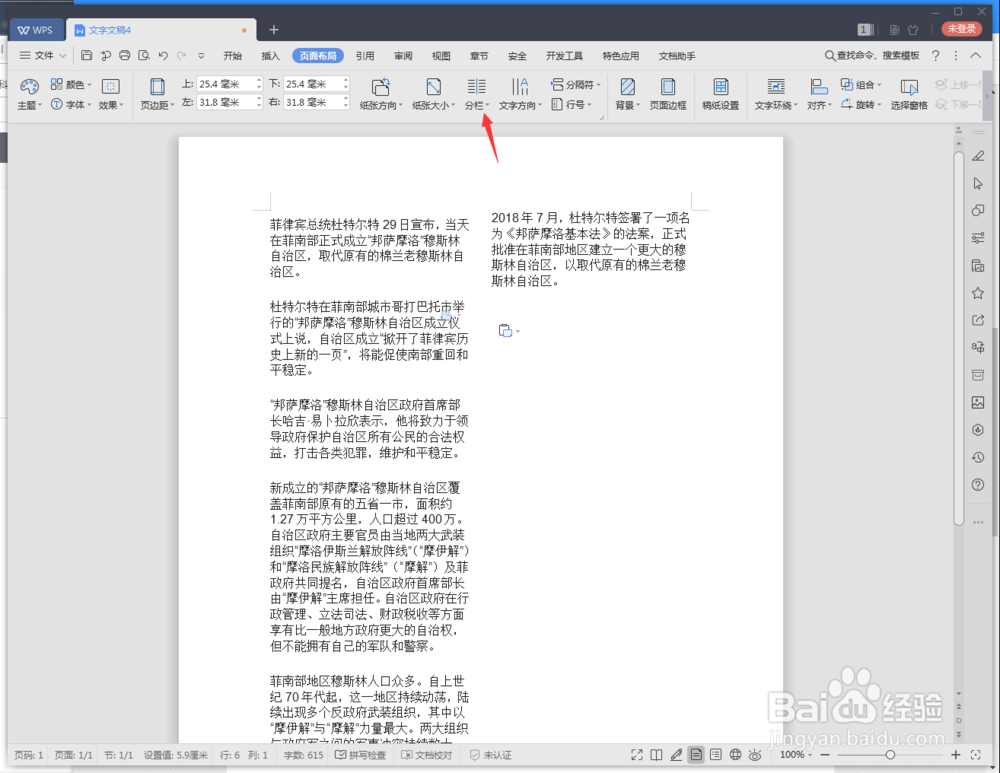This screenshot has height=773, width=1000.
Task: Click the Print icon in quick toolbar
Action: pyautogui.click(x=125, y=55)
